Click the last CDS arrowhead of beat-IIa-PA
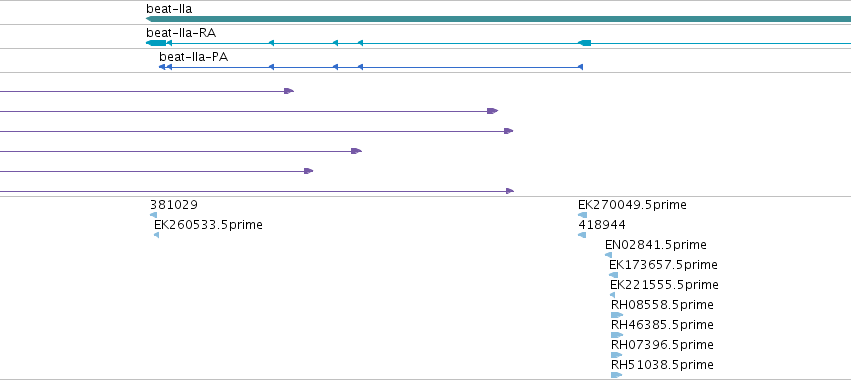This screenshot has height=380, width=851. point(162,67)
